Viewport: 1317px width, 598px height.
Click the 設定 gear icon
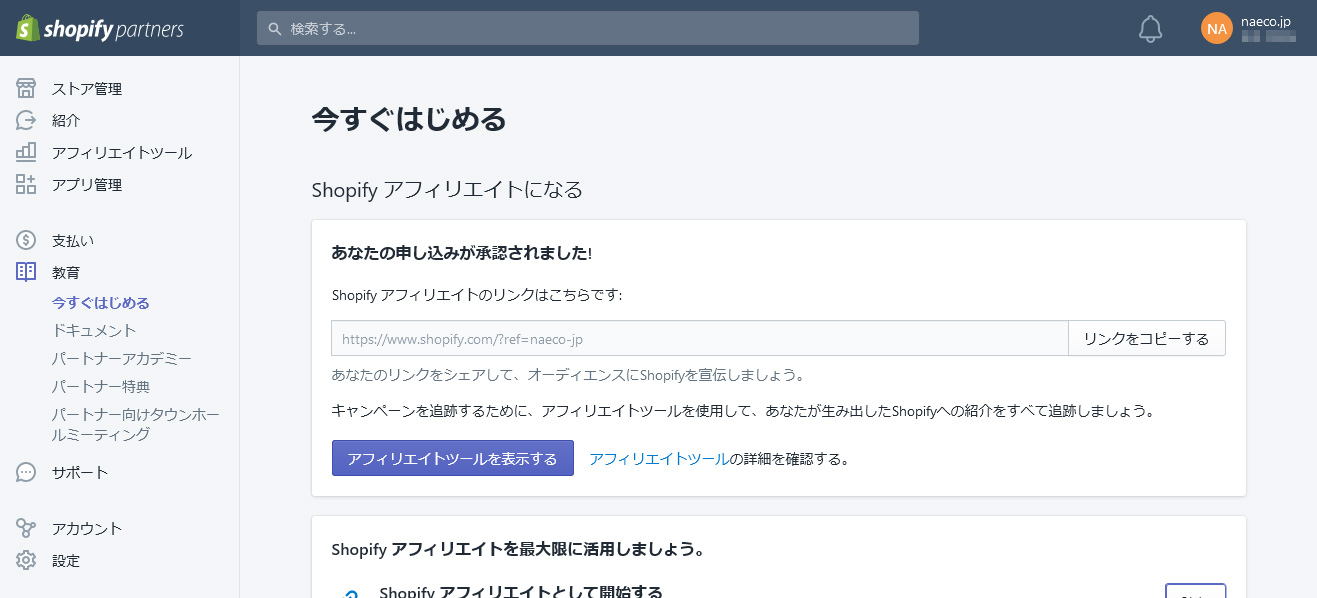(26, 560)
